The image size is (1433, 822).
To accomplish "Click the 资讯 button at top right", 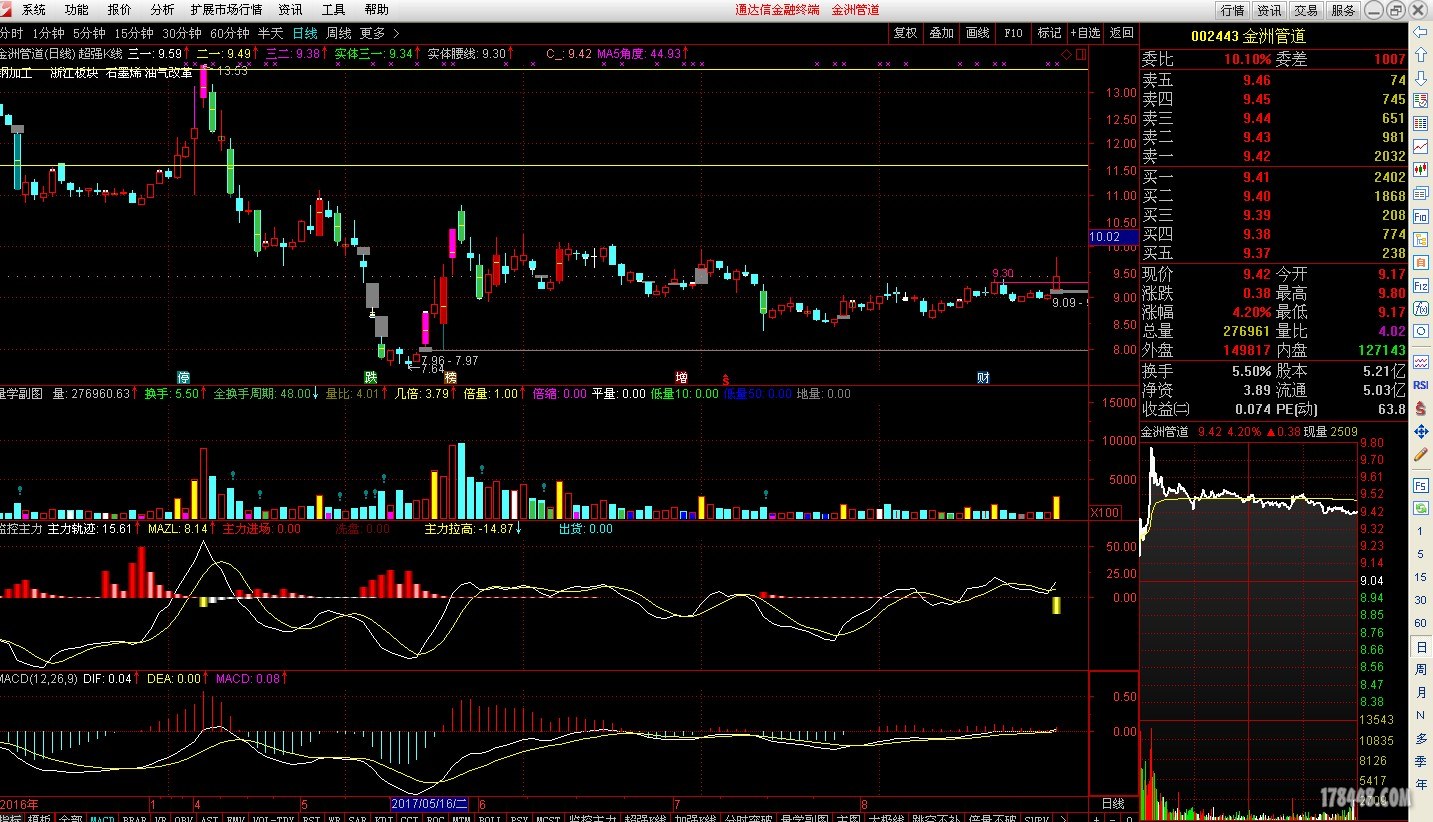I will click(1269, 10).
